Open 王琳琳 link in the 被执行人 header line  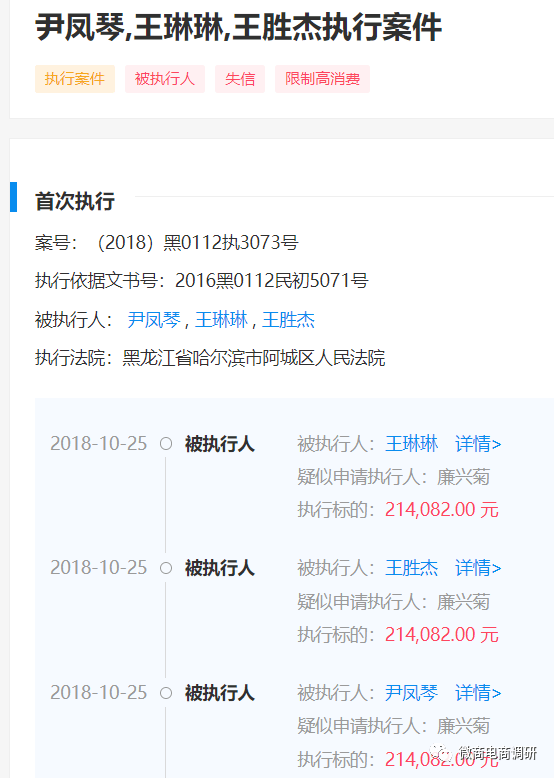[x=221, y=320]
